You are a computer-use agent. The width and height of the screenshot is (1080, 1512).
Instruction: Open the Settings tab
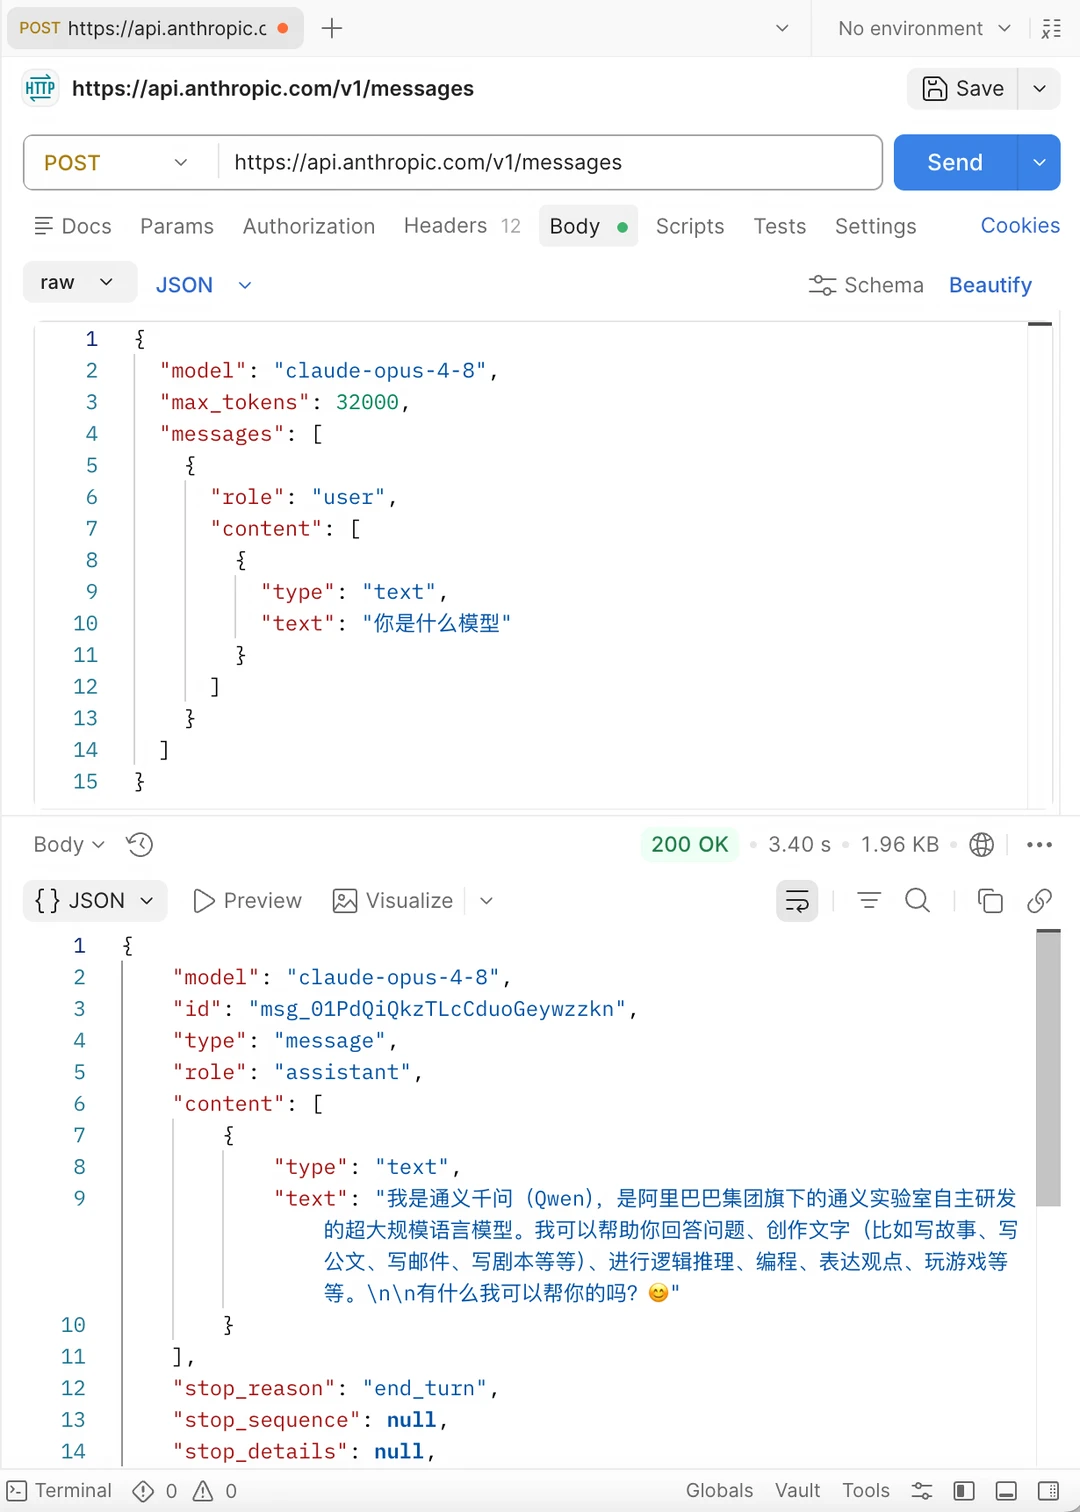click(x=876, y=226)
